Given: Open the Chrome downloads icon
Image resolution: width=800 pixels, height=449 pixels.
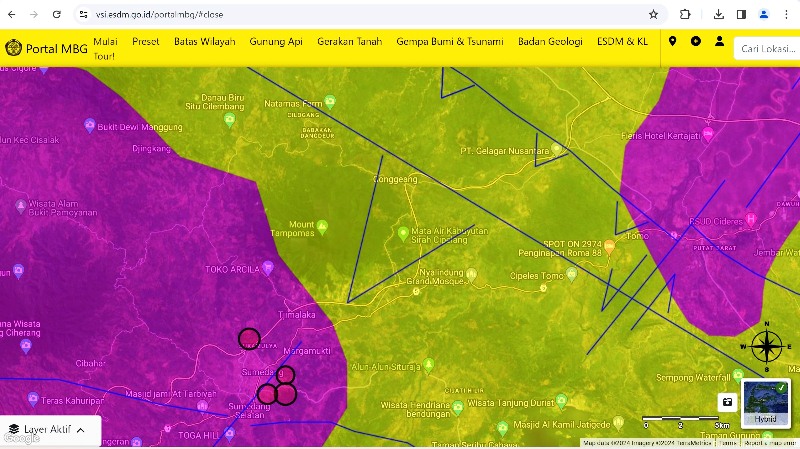Looking at the screenshot, I should [719, 14].
